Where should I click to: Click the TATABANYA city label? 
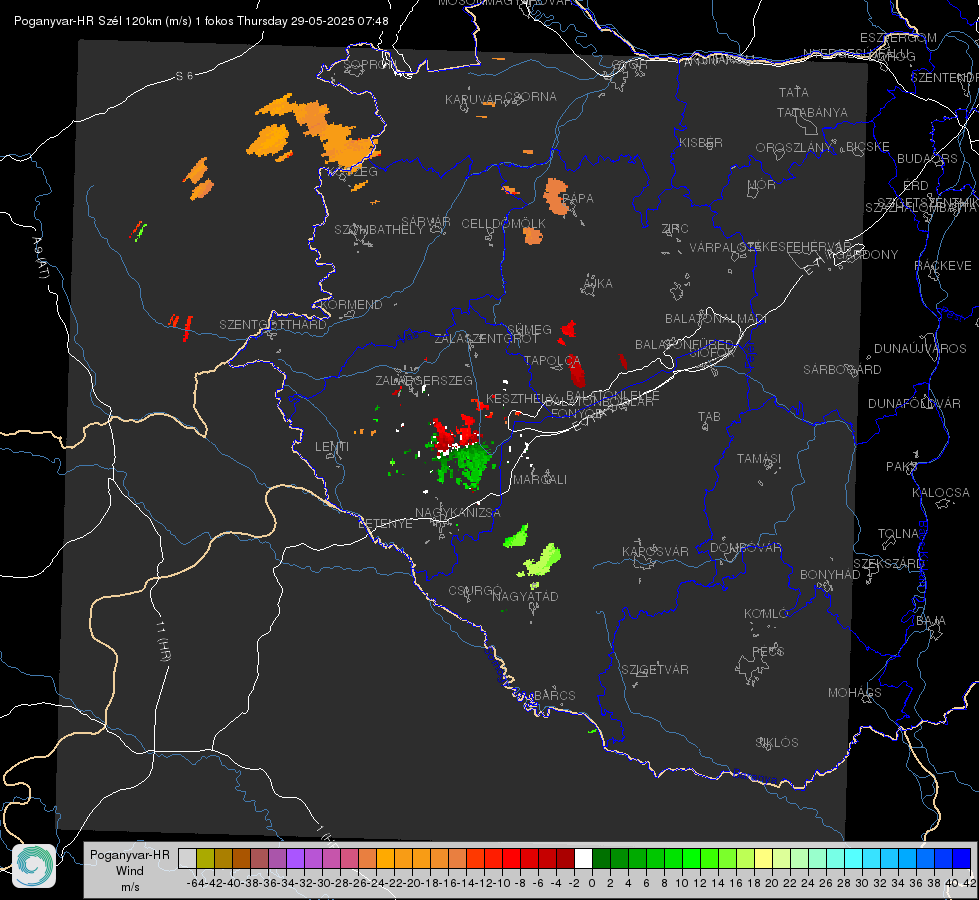click(x=812, y=112)
